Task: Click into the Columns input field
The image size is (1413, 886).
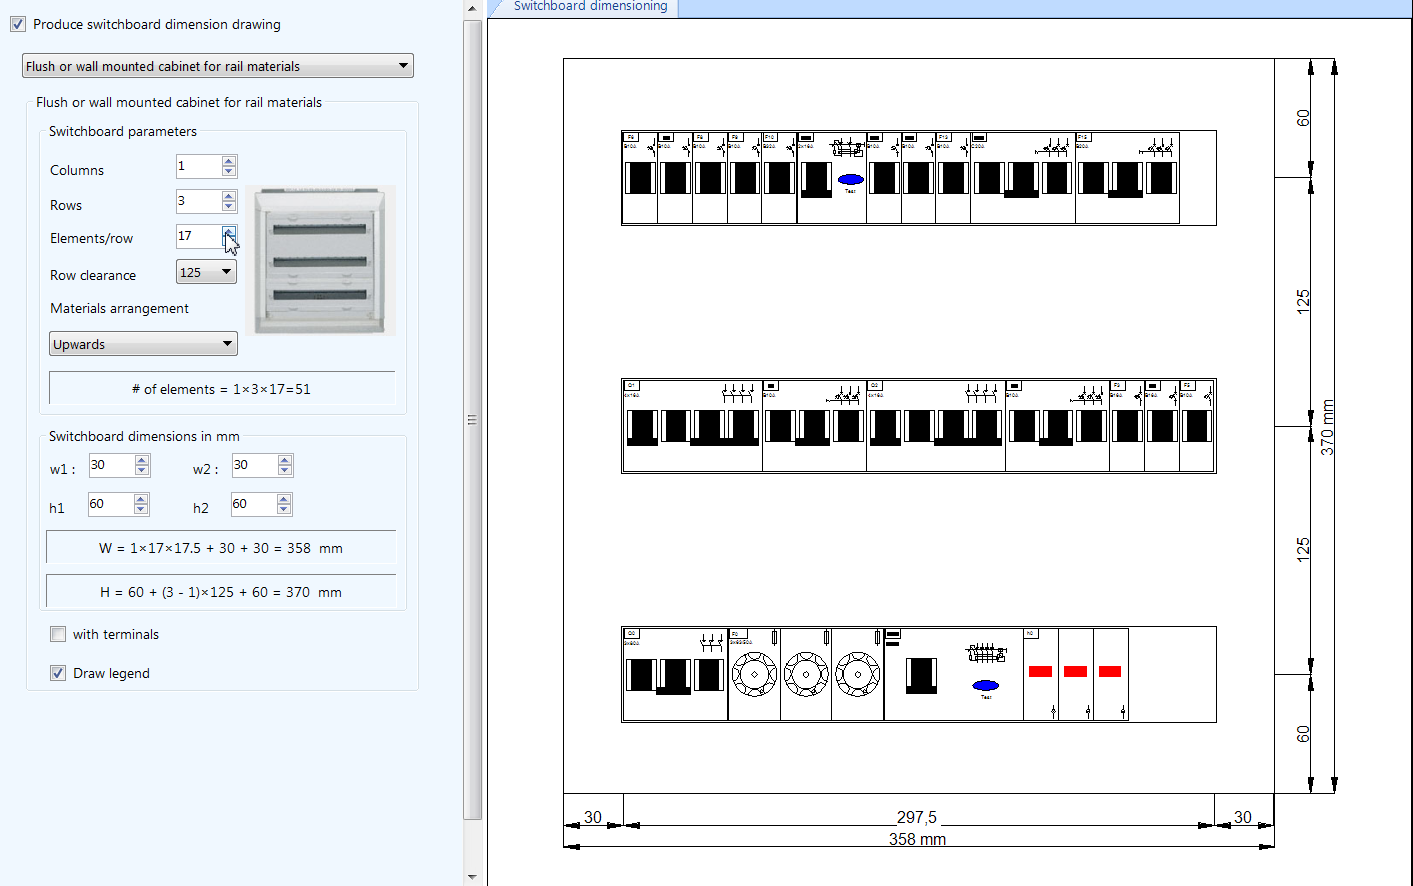Action: (x=198, y=166)
